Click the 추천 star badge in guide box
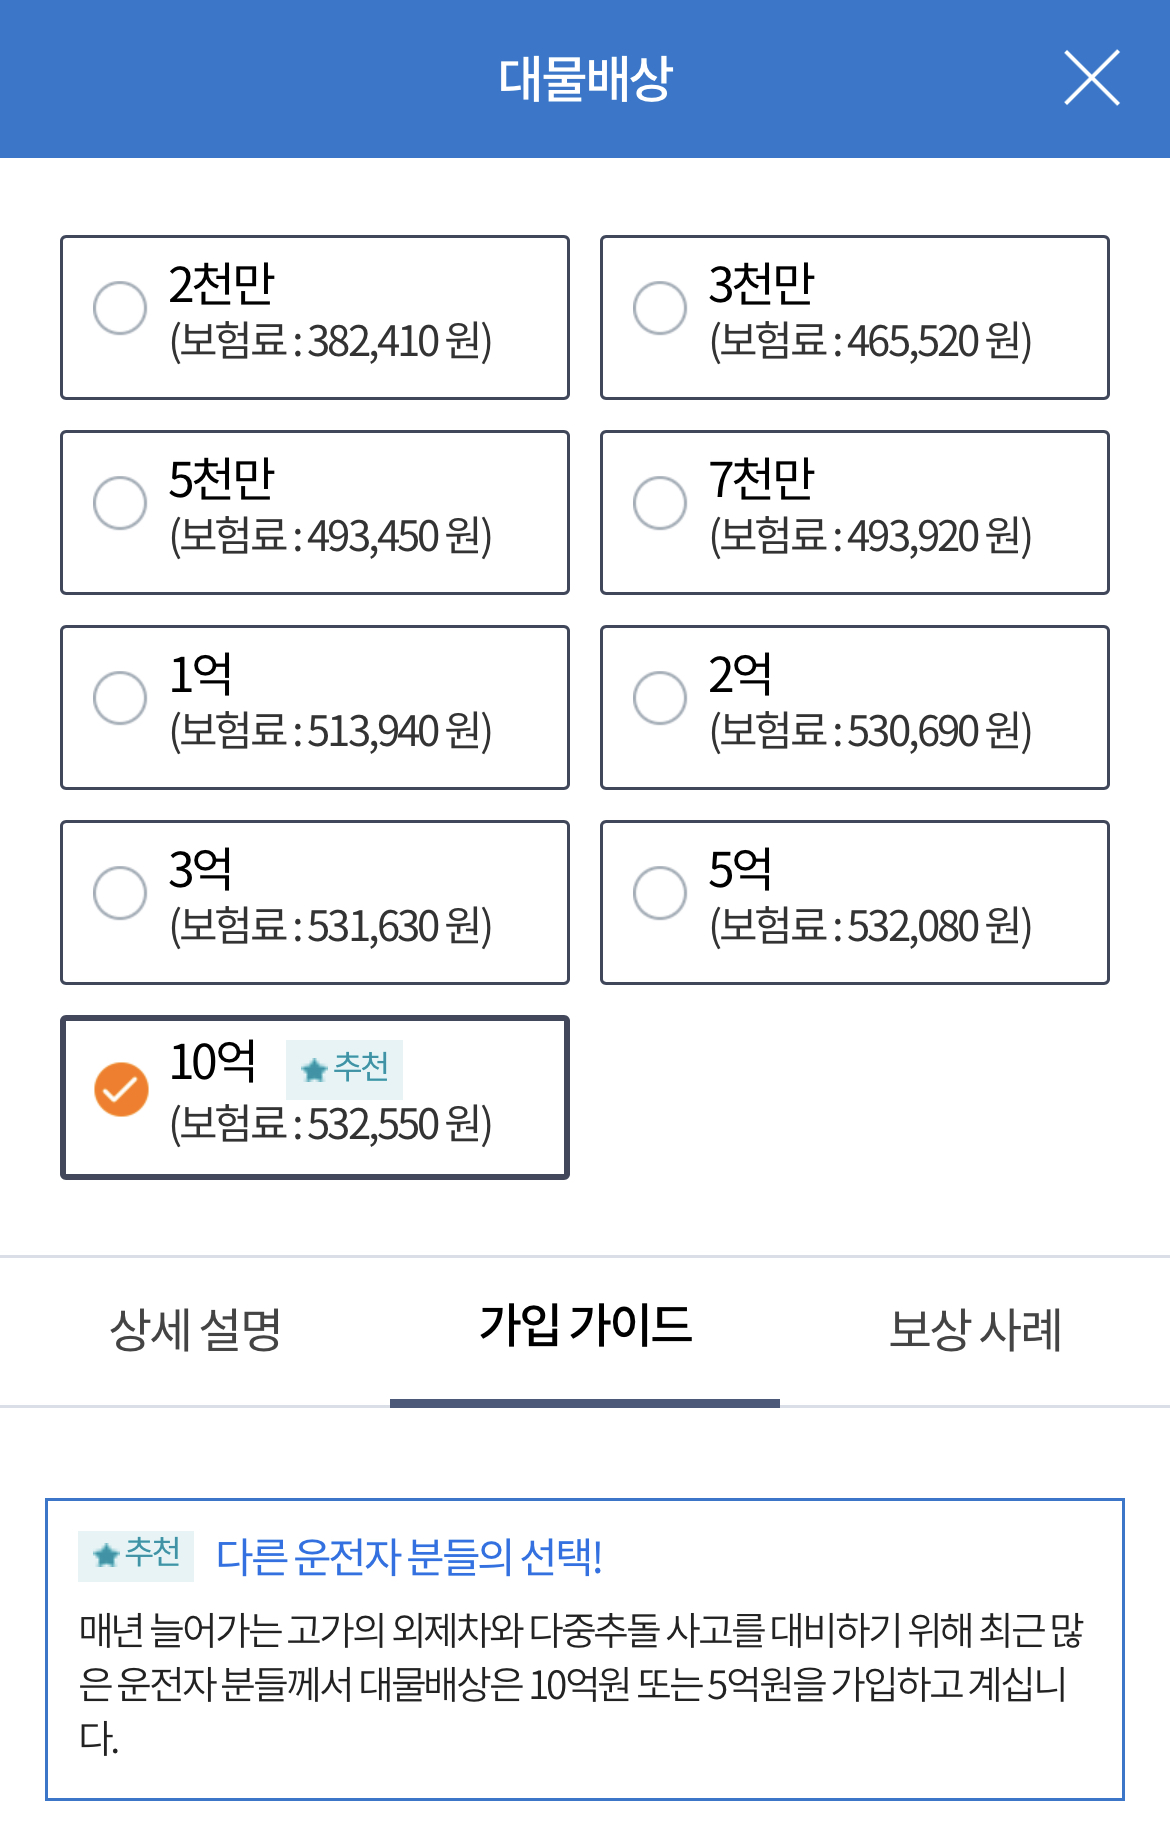1170x1826 pixels. click(x=136, y=1555)
